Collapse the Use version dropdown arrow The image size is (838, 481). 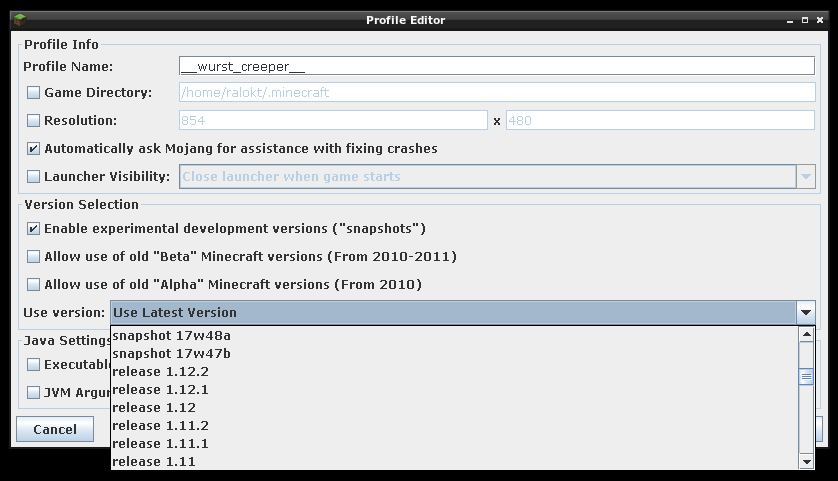806,313
